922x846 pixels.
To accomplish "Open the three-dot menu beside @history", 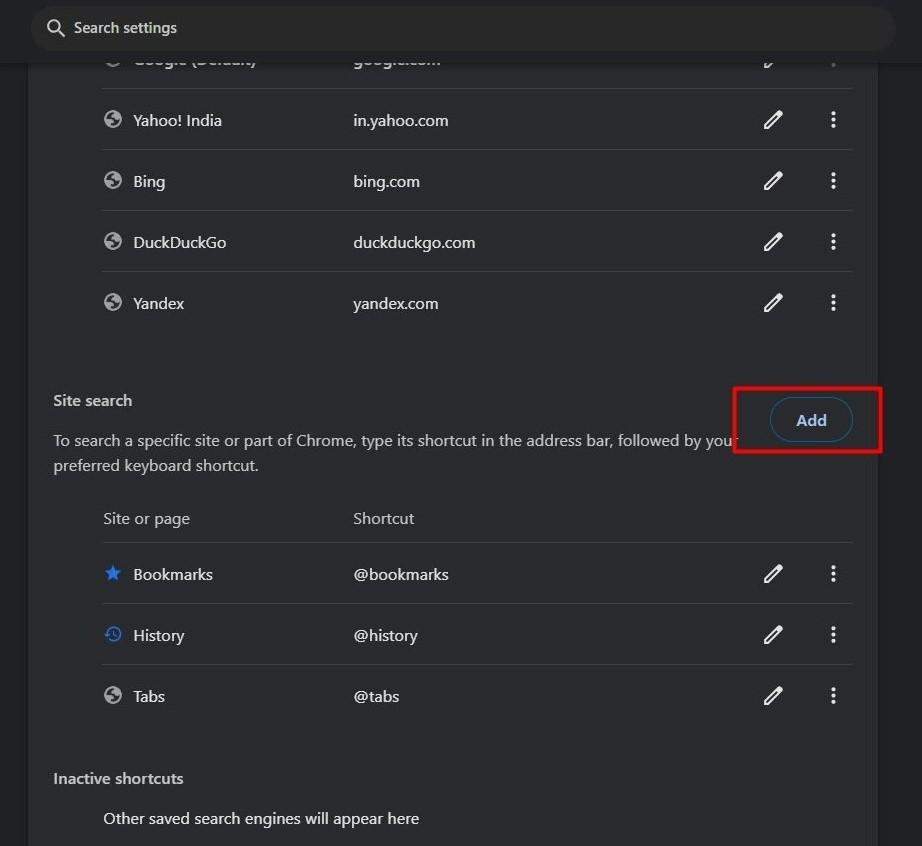I will tap(833, 634).
